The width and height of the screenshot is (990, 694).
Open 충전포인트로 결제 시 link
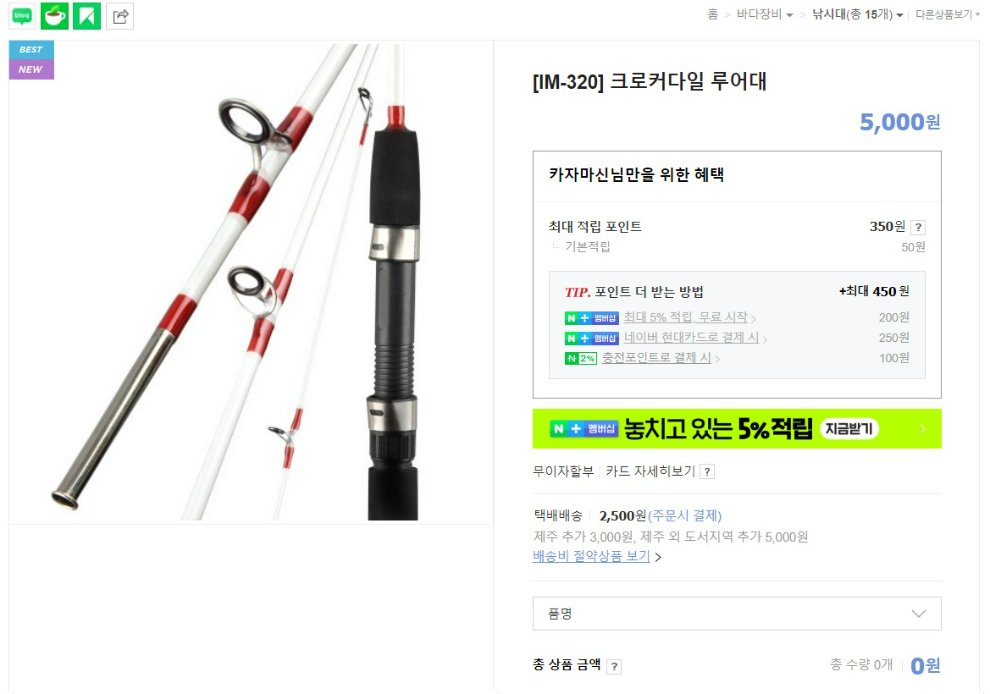656,358
